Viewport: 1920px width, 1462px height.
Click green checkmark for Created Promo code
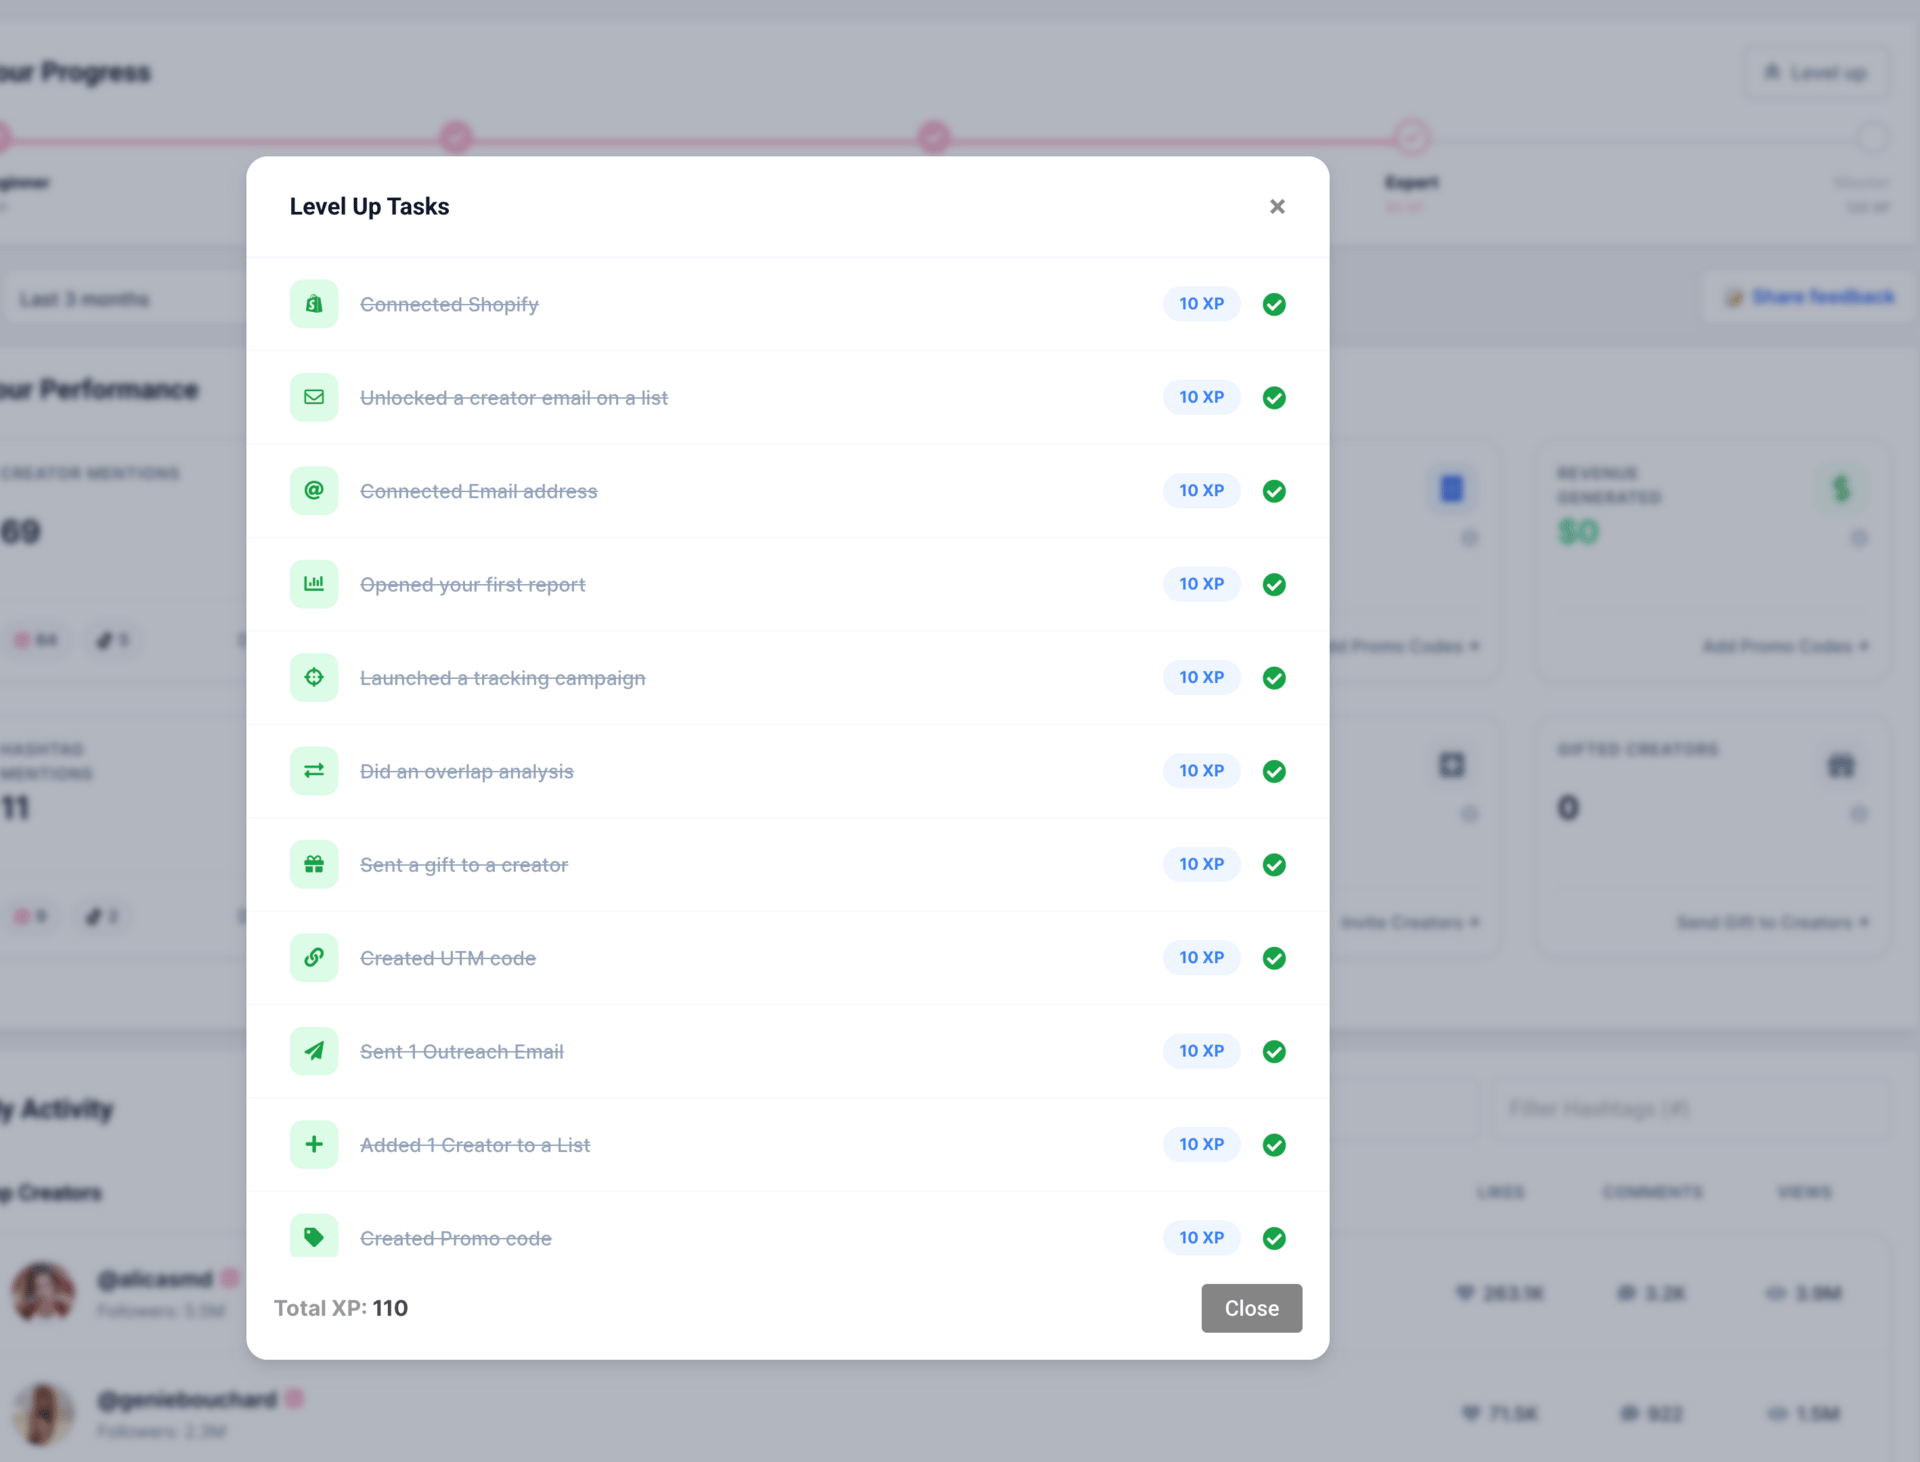pos(1274,1238)
